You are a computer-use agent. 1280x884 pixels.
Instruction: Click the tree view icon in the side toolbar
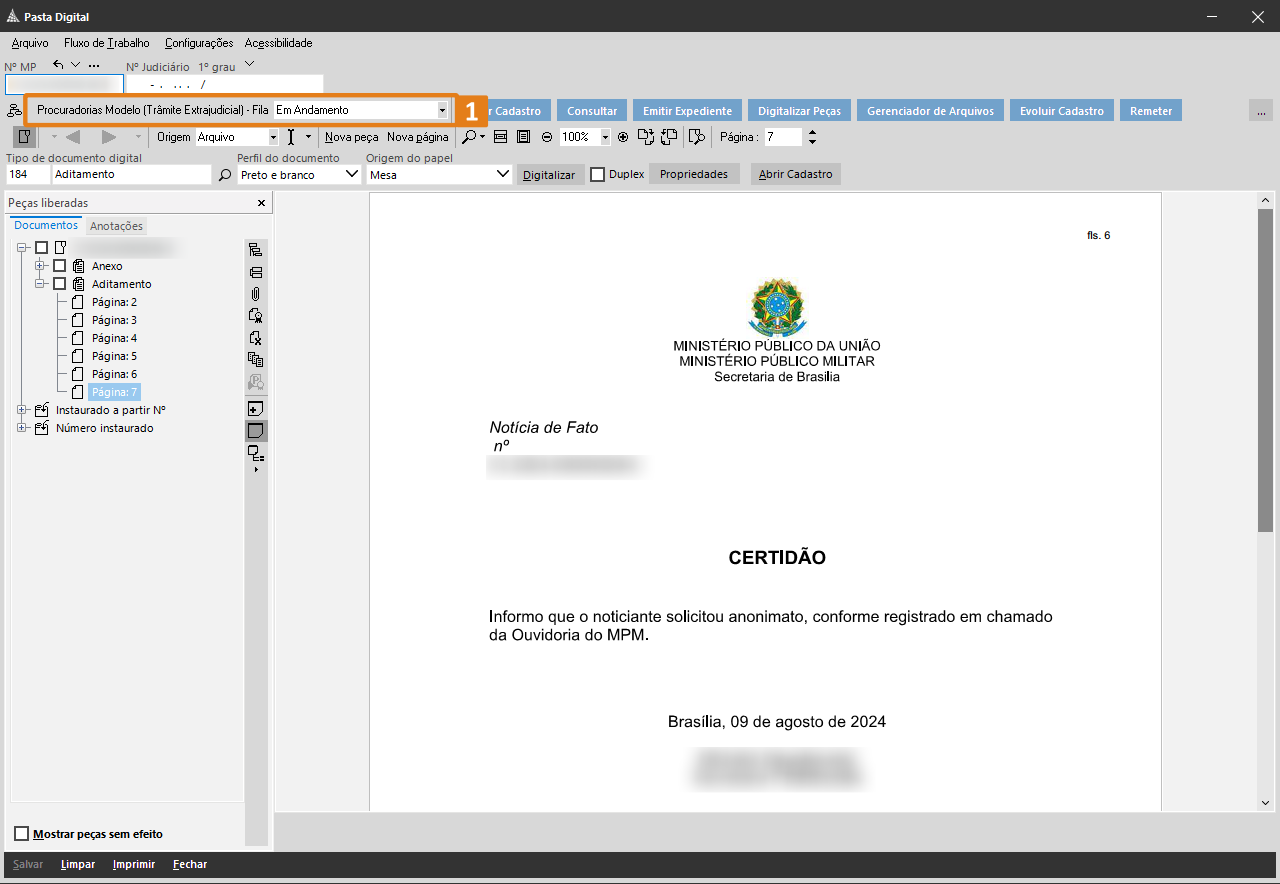click(x=256, y=250)
